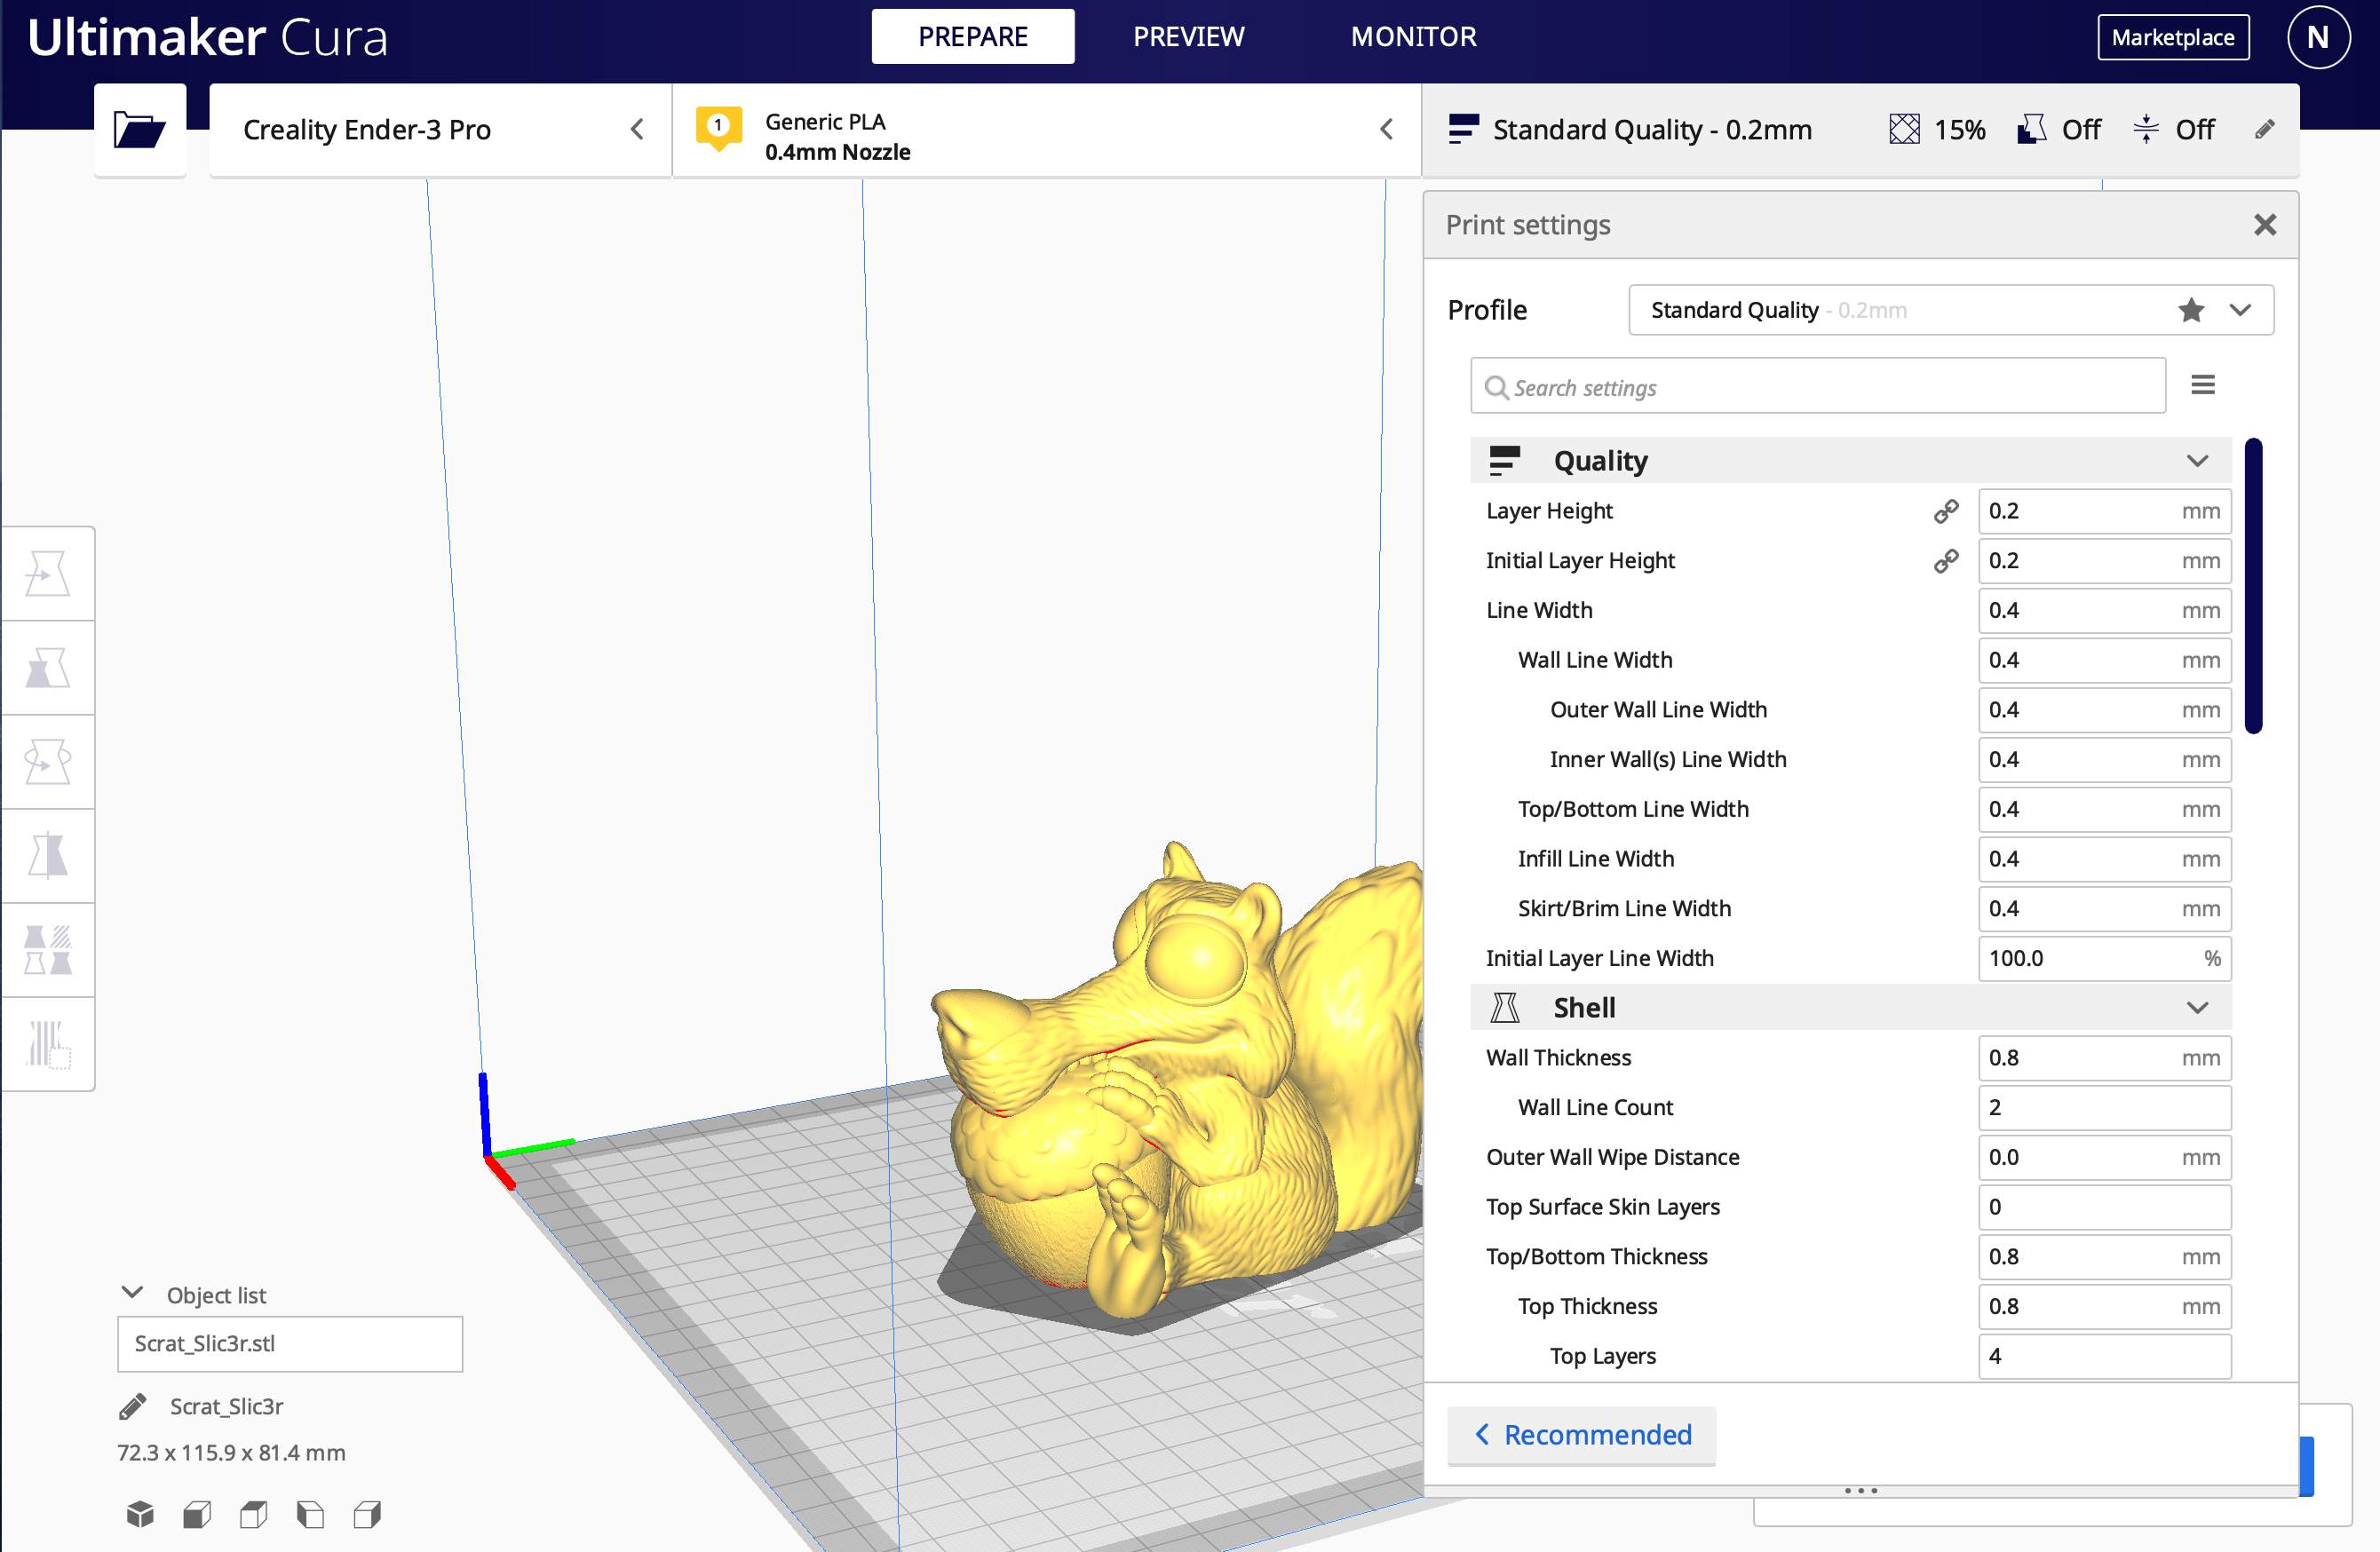Image resolution: width=2380 pixels, height=1552 pixels.
Task: Edit the Line Width value field
Action: point(2104,611)
